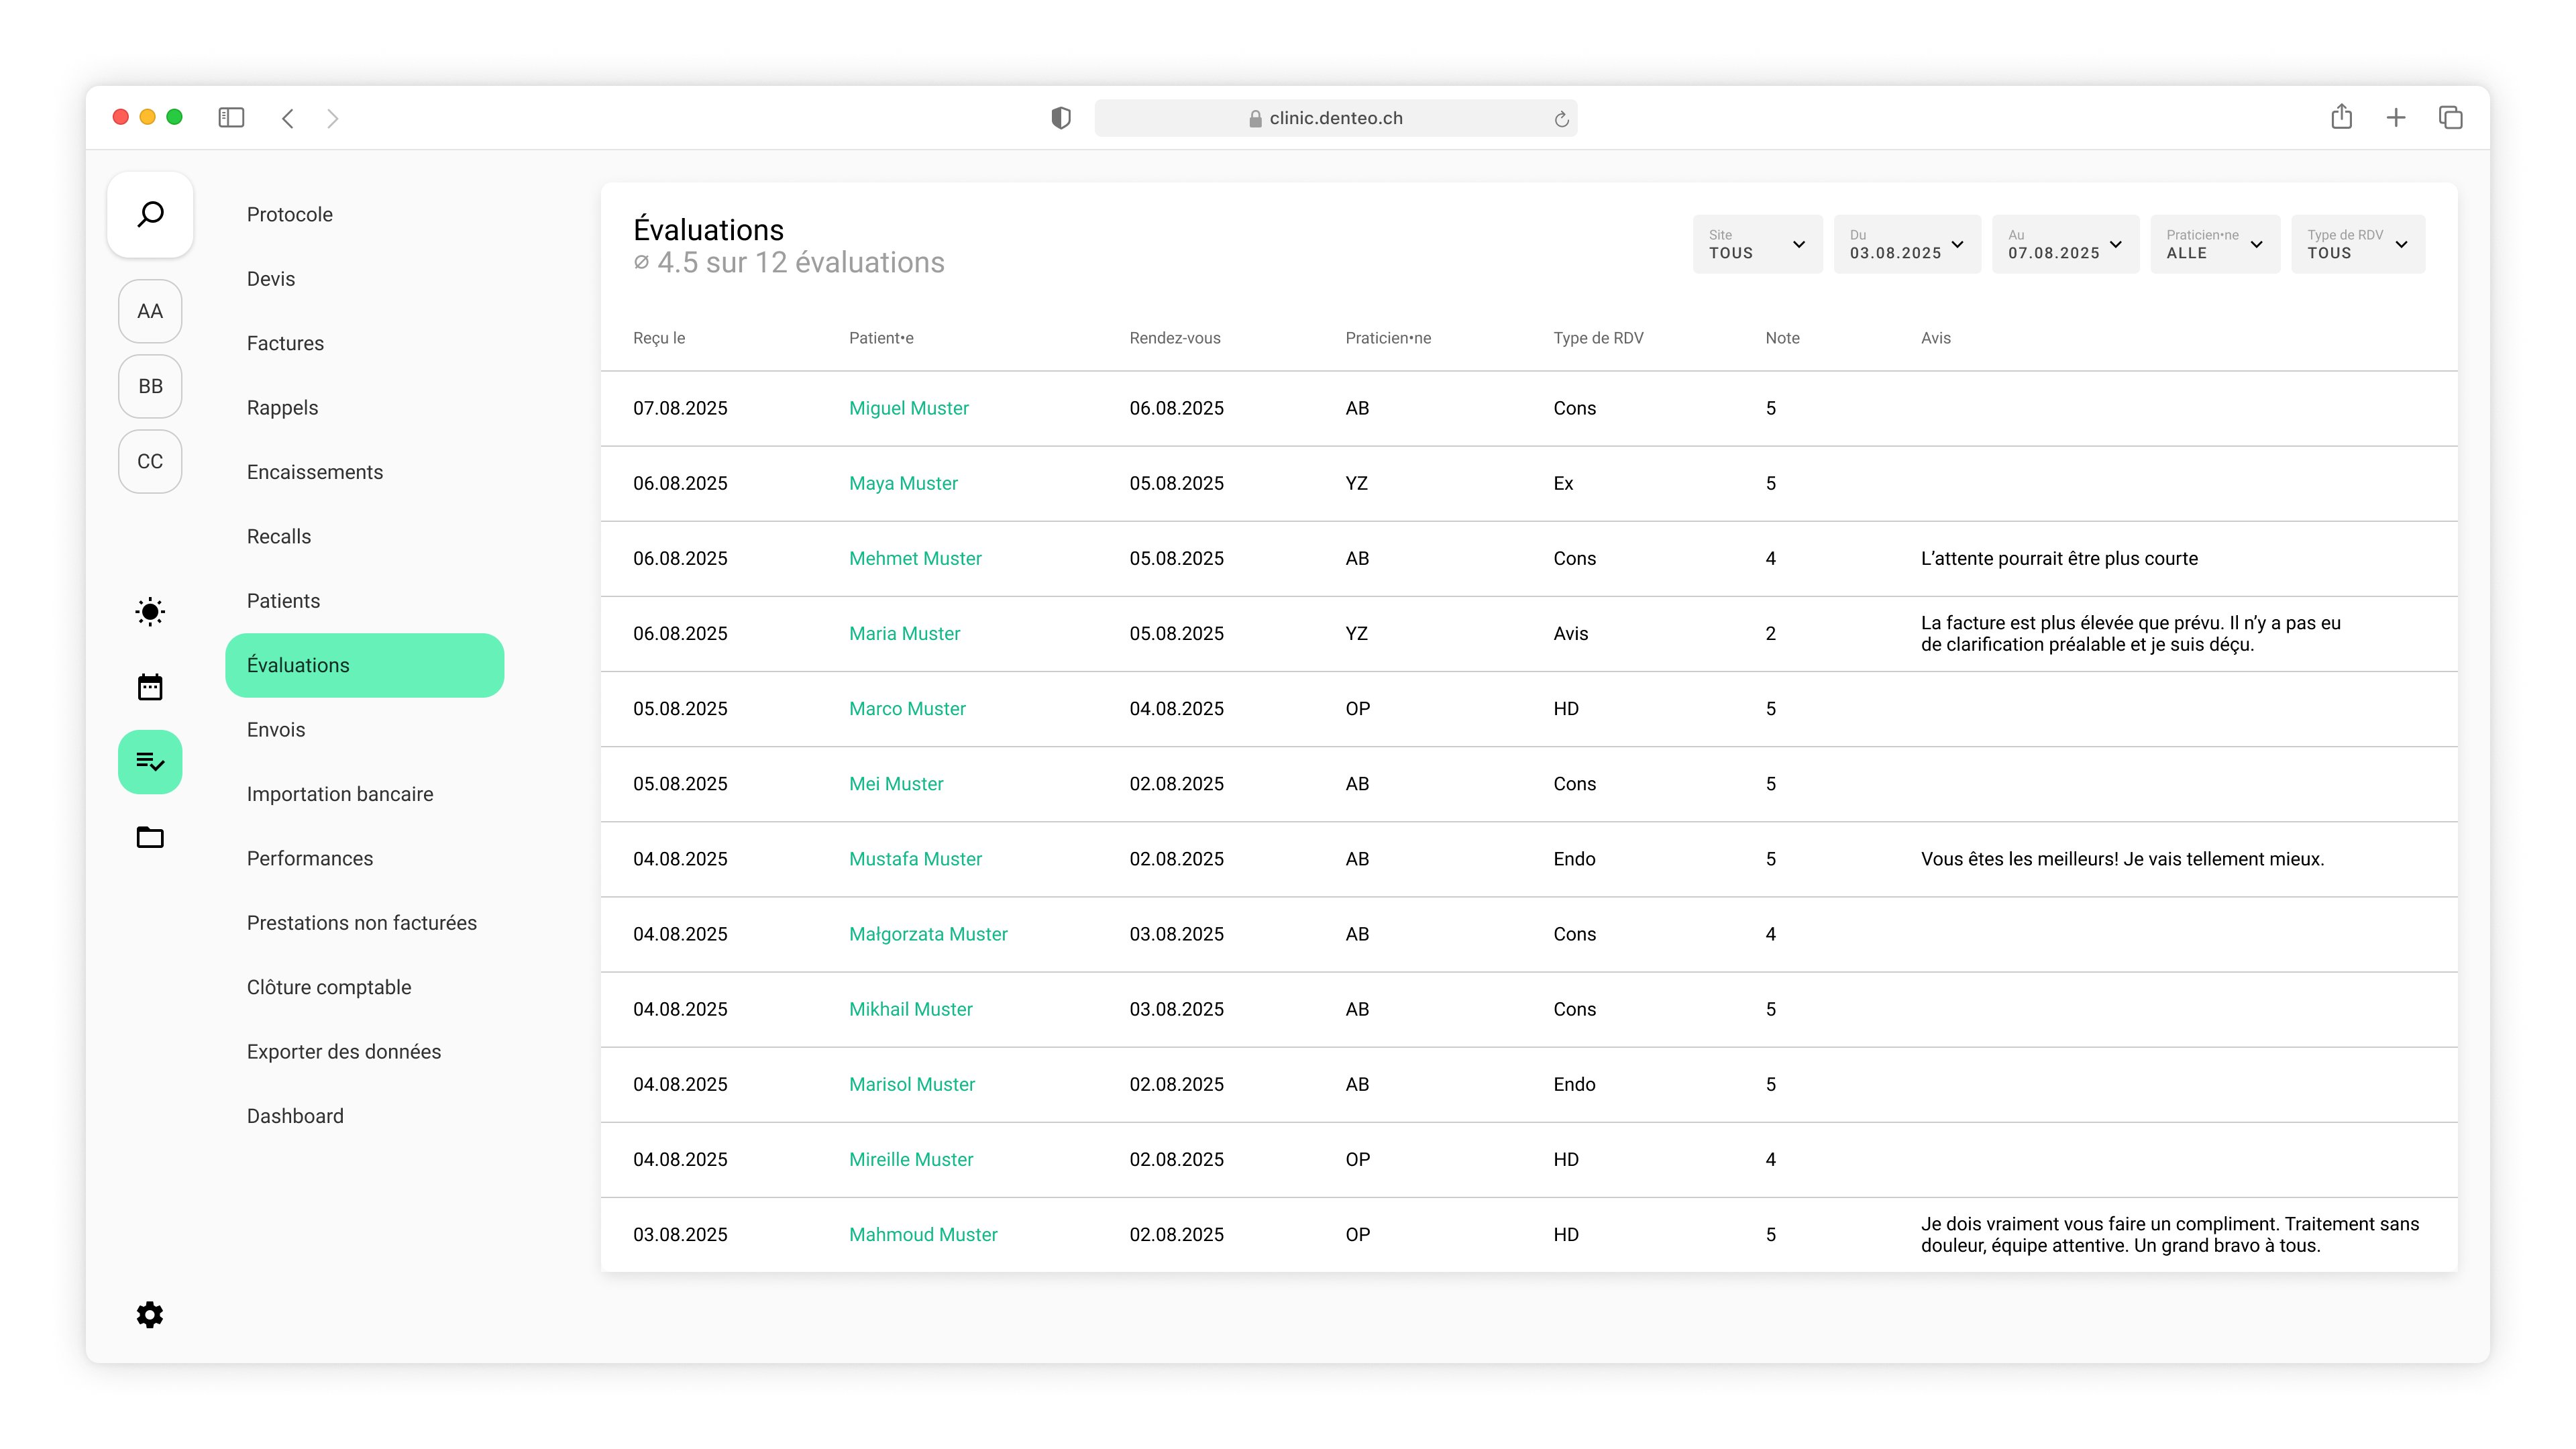Viewport: 2576px width, 1449px height.
Task: Open patient Miguel Muster link
Action: (x=908, y=408)
